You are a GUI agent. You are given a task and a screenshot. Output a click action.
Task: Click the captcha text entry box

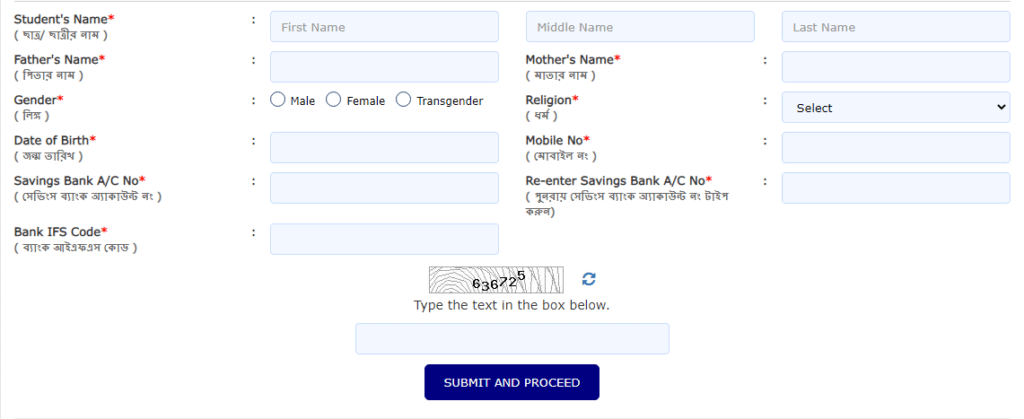coord(512,339)
